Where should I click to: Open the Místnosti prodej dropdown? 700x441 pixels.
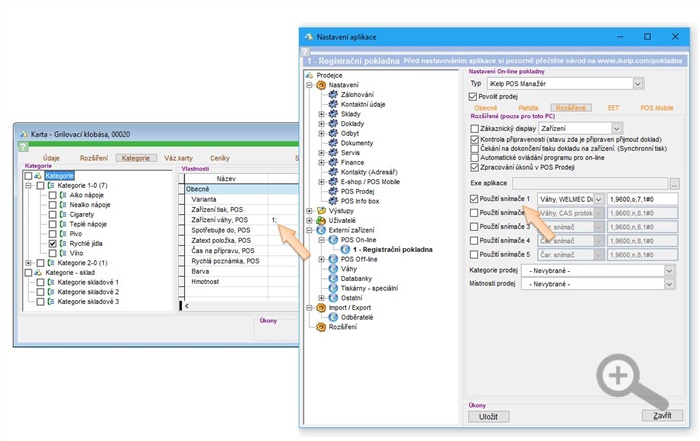669,284
